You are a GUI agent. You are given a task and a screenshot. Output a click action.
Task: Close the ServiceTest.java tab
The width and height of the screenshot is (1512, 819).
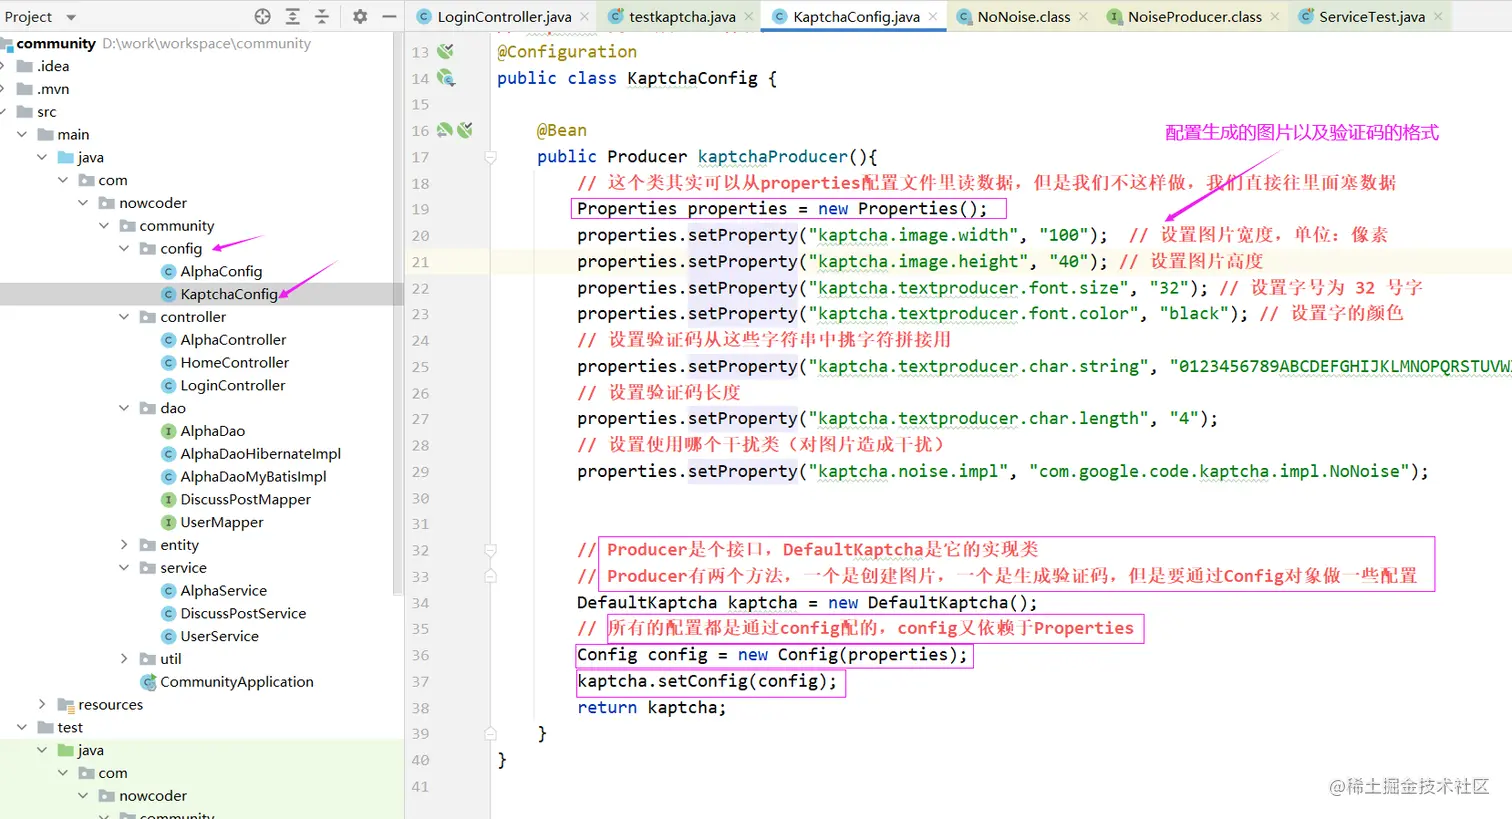click(x=1438, y=16)
